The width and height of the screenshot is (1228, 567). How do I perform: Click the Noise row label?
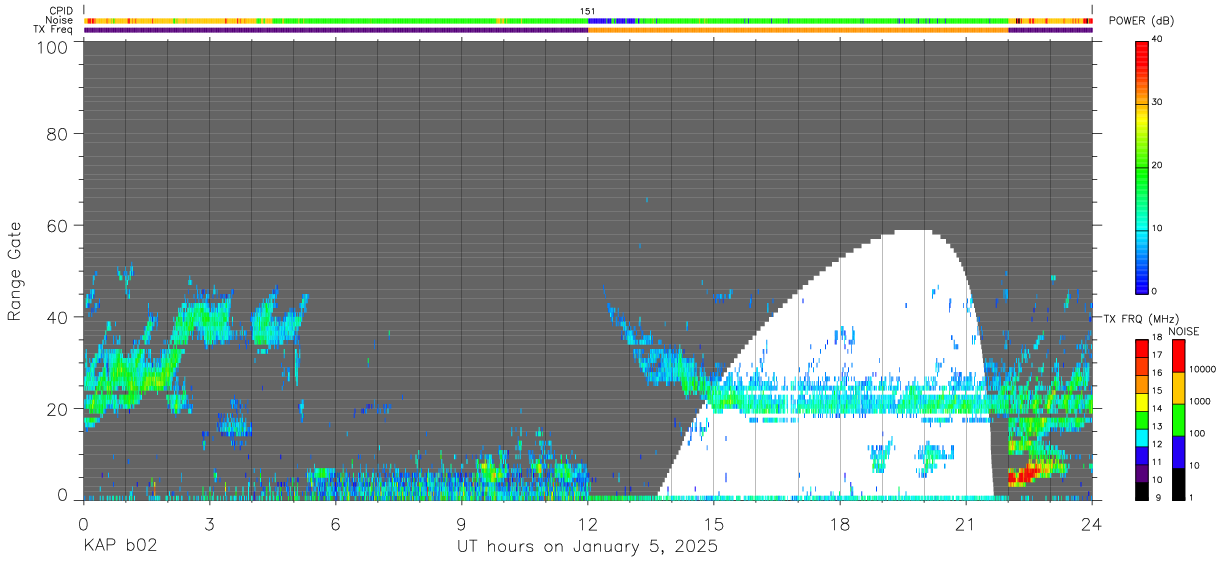click(60, 20)
